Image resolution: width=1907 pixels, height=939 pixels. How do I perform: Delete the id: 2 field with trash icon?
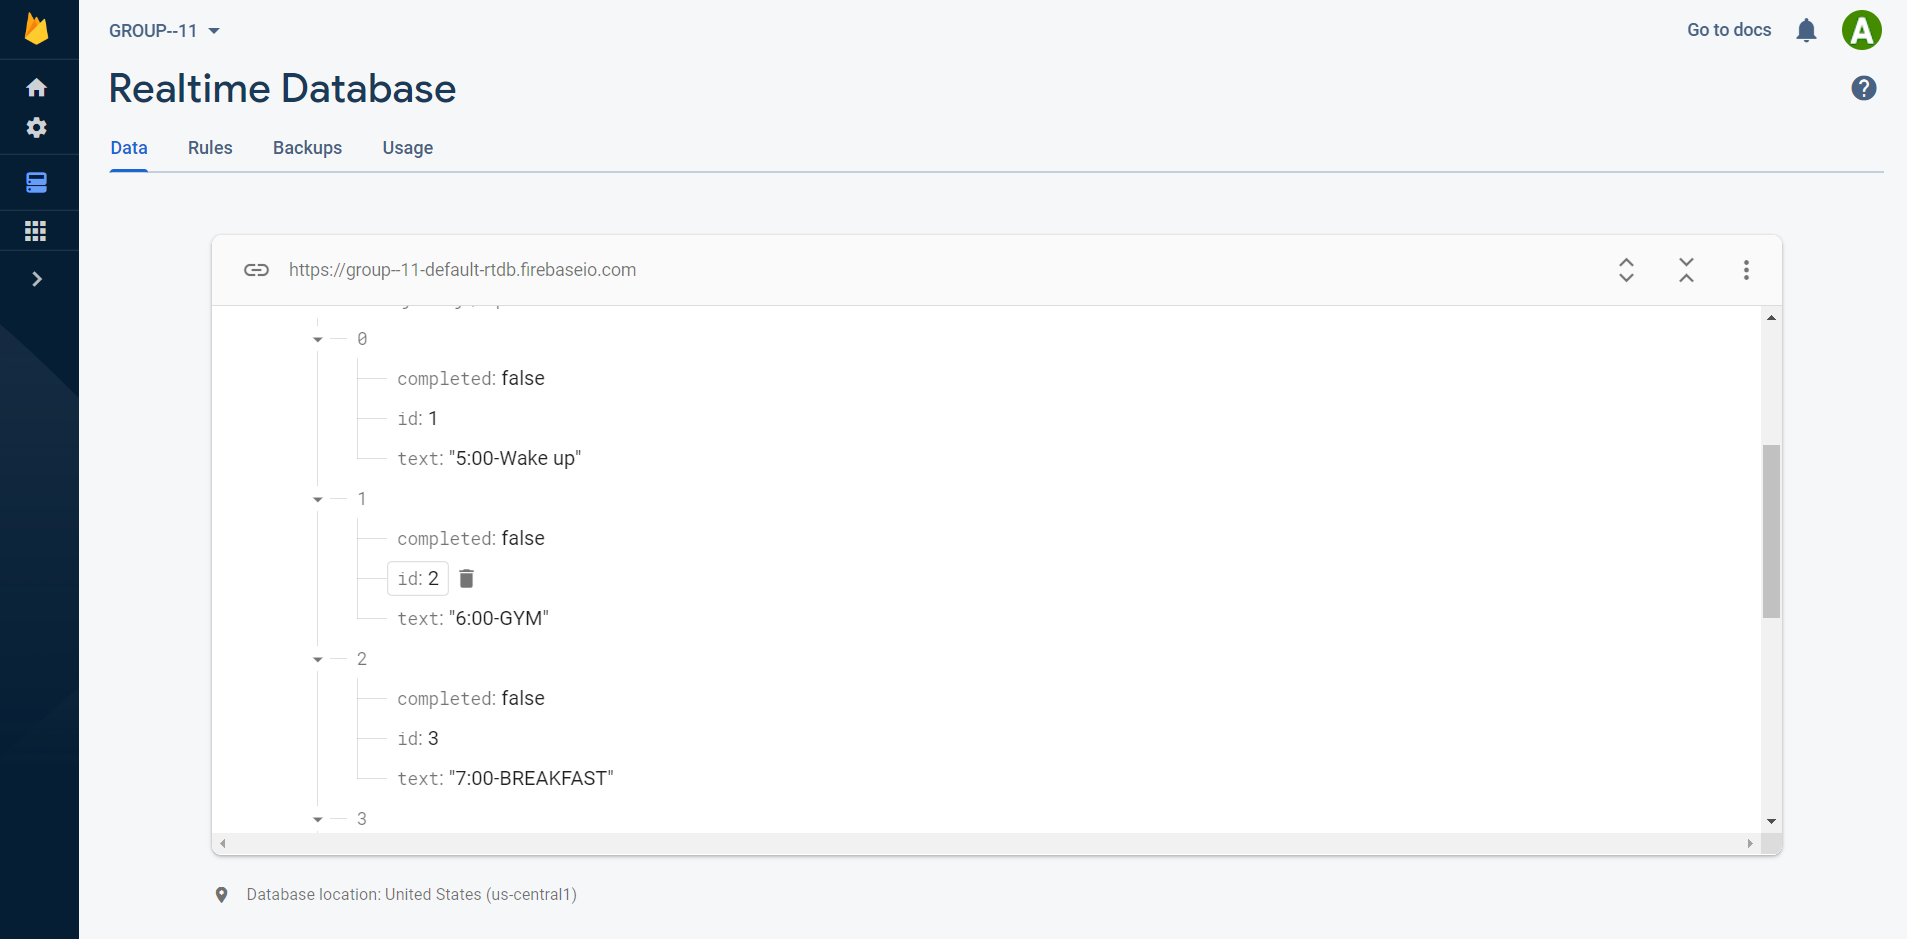466,578
